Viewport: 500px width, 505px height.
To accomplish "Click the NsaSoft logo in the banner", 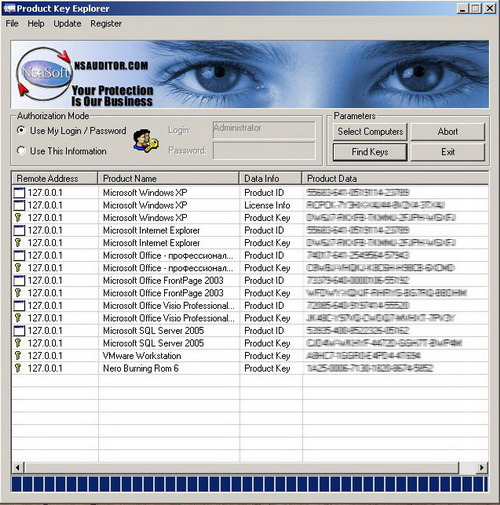I will click(x=44, y=73).
